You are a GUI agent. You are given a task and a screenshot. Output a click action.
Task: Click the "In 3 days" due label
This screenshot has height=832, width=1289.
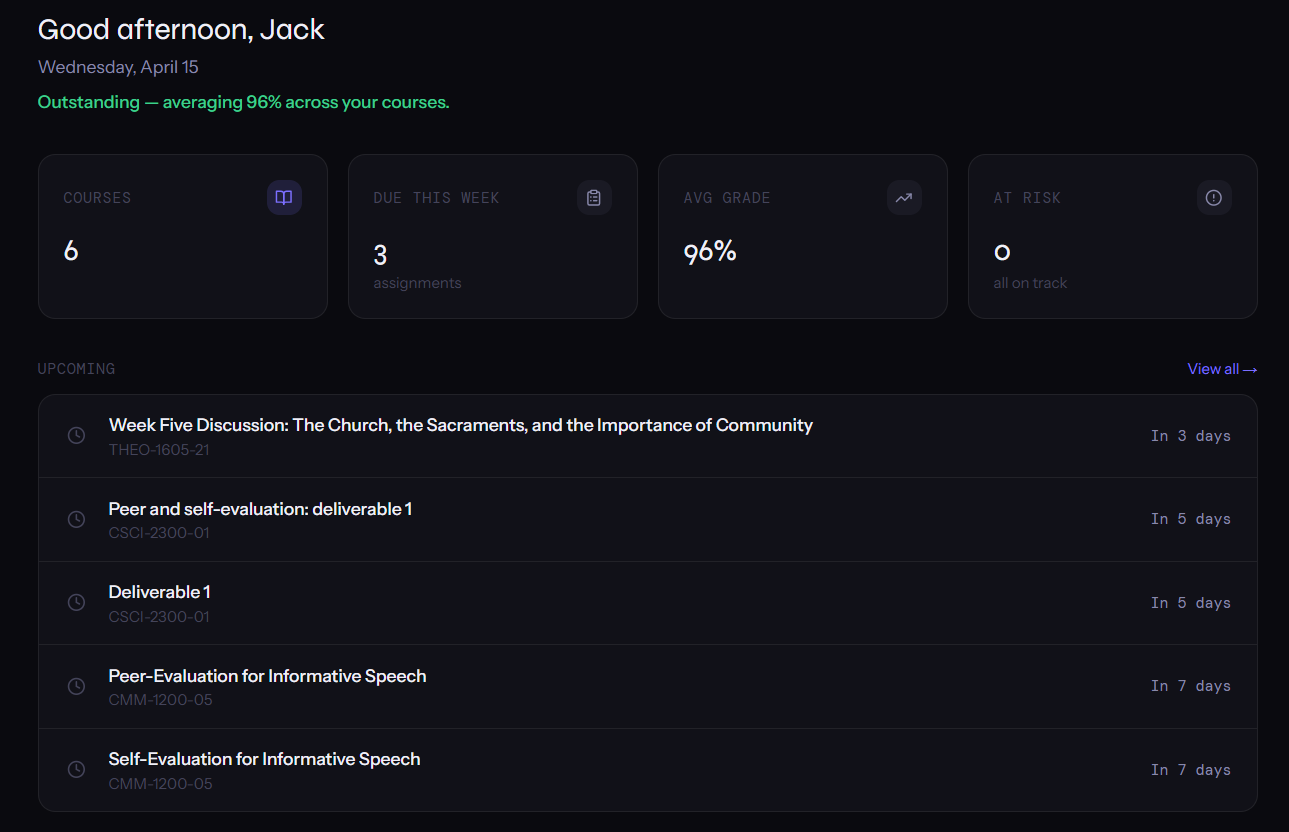tap(1190, 436)
